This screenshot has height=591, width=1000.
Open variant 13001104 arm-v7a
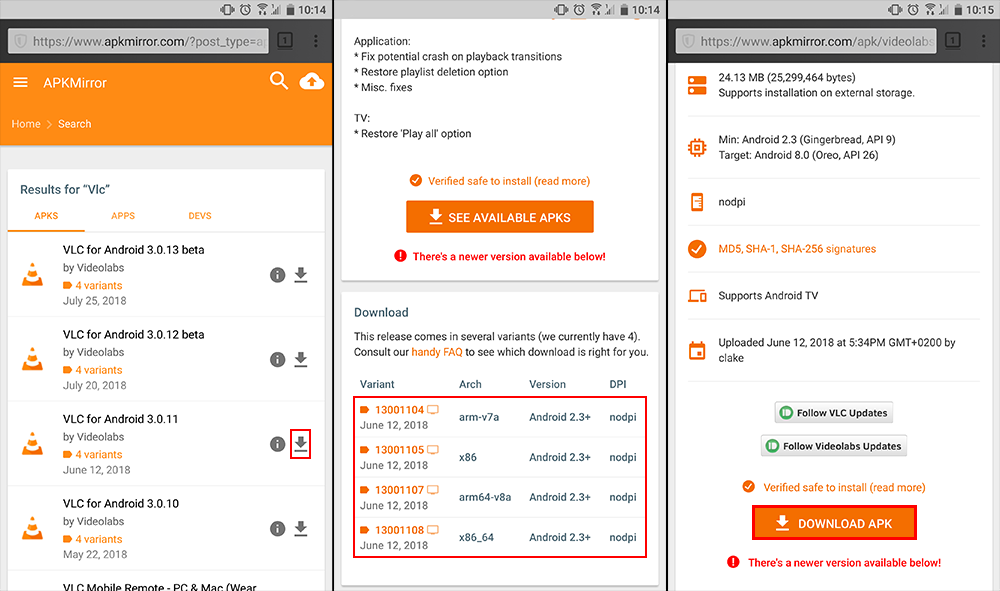point(399,410)
